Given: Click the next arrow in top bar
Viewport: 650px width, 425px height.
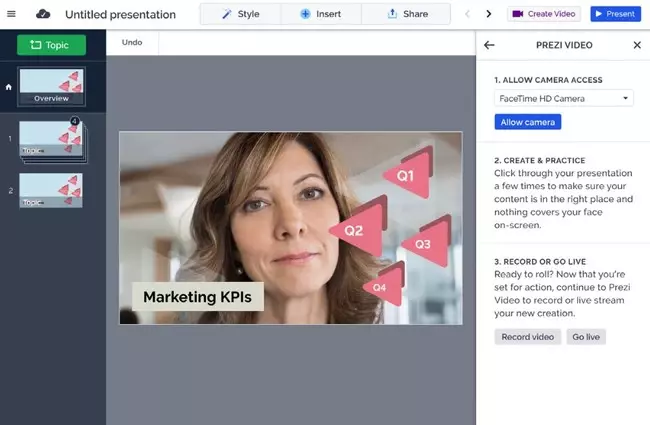Looking at the screenshot, I should coord(488,14).
